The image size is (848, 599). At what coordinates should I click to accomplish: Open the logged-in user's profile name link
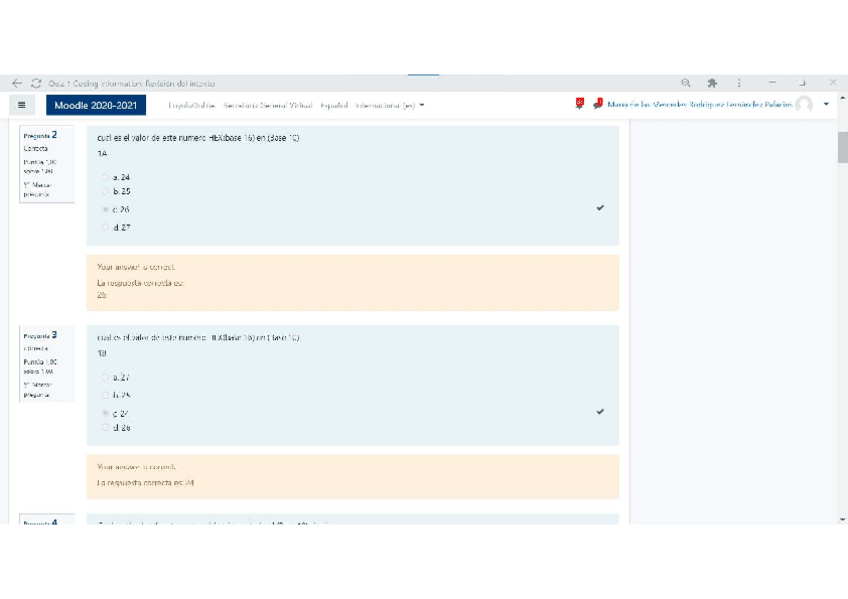[700, 104]
